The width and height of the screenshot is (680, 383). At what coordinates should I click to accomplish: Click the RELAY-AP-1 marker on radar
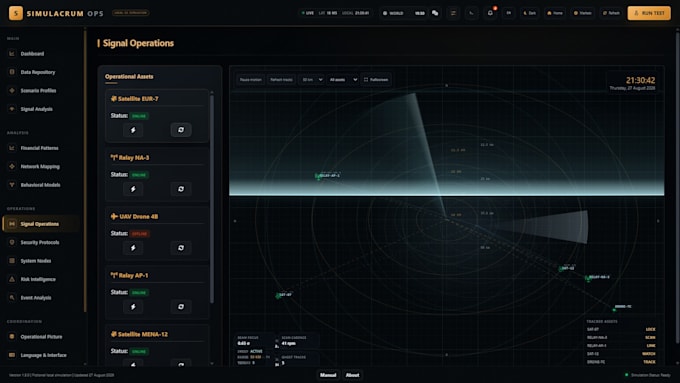(319, 176)
